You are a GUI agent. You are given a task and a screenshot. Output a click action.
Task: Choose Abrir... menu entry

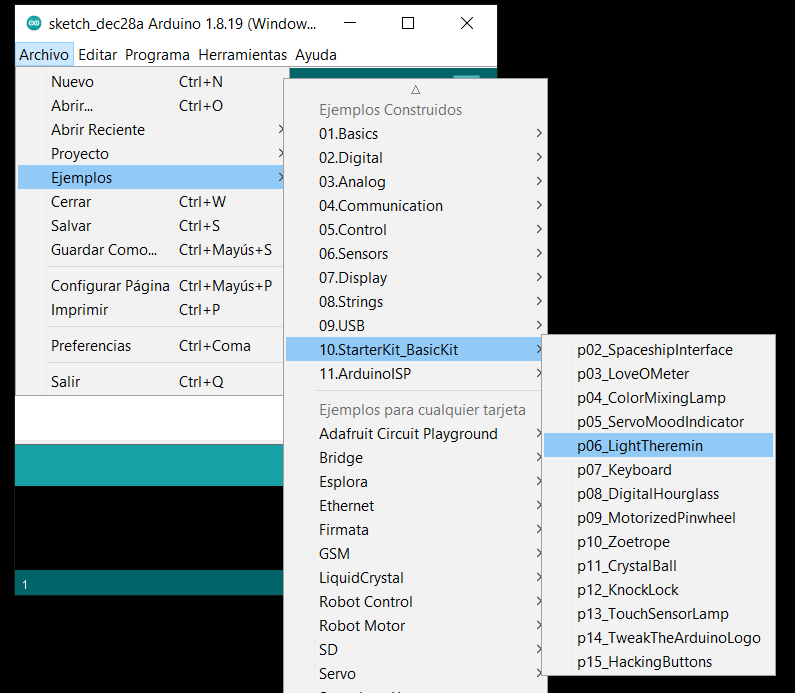click(150, 105)
